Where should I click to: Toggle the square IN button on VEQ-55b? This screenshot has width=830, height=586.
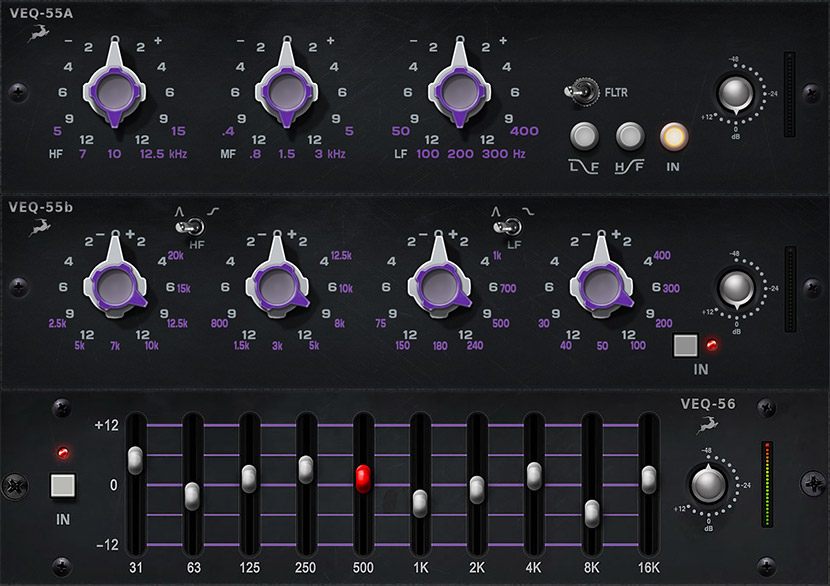(x=685, y=345)
